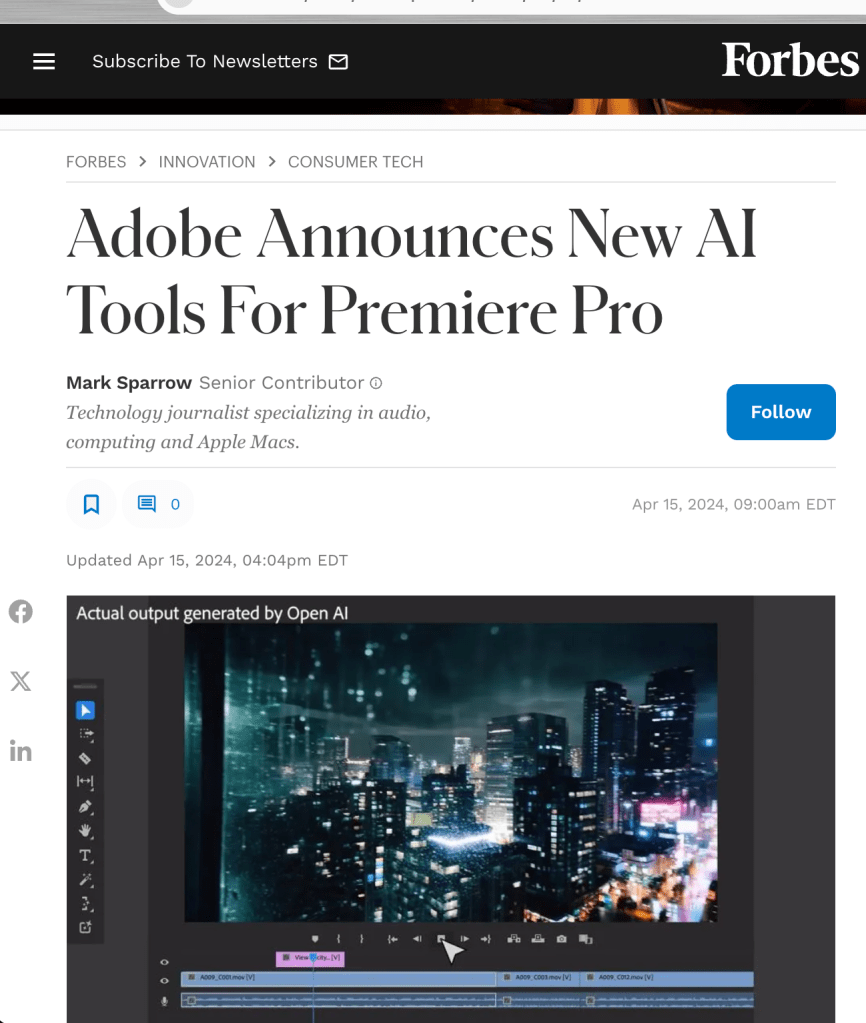Screen dimensions: 866x1023
Task: Go to the FORBES breadcrumb
Action: pos(96,162)
